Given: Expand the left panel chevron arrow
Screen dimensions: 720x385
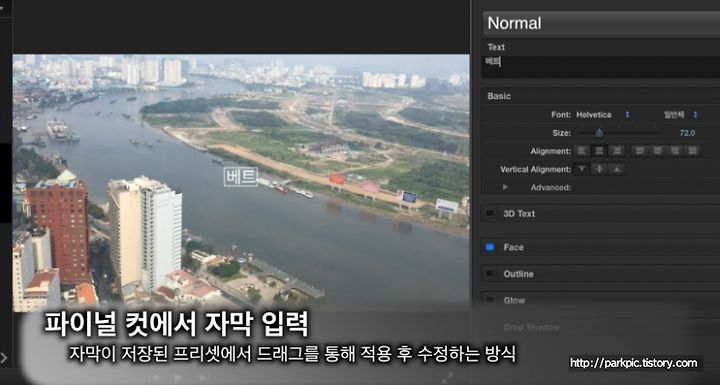Looking at the screenshot, I should click(x=4, y=357).
